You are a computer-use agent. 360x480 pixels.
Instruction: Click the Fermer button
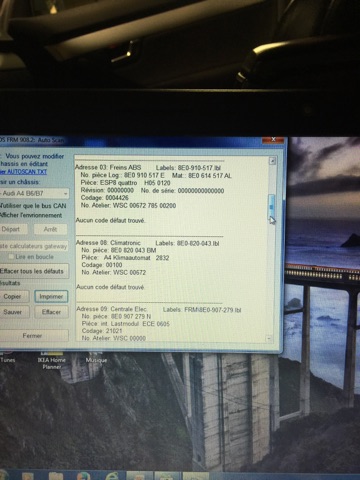pyautogui.click(x=33, y=336)
